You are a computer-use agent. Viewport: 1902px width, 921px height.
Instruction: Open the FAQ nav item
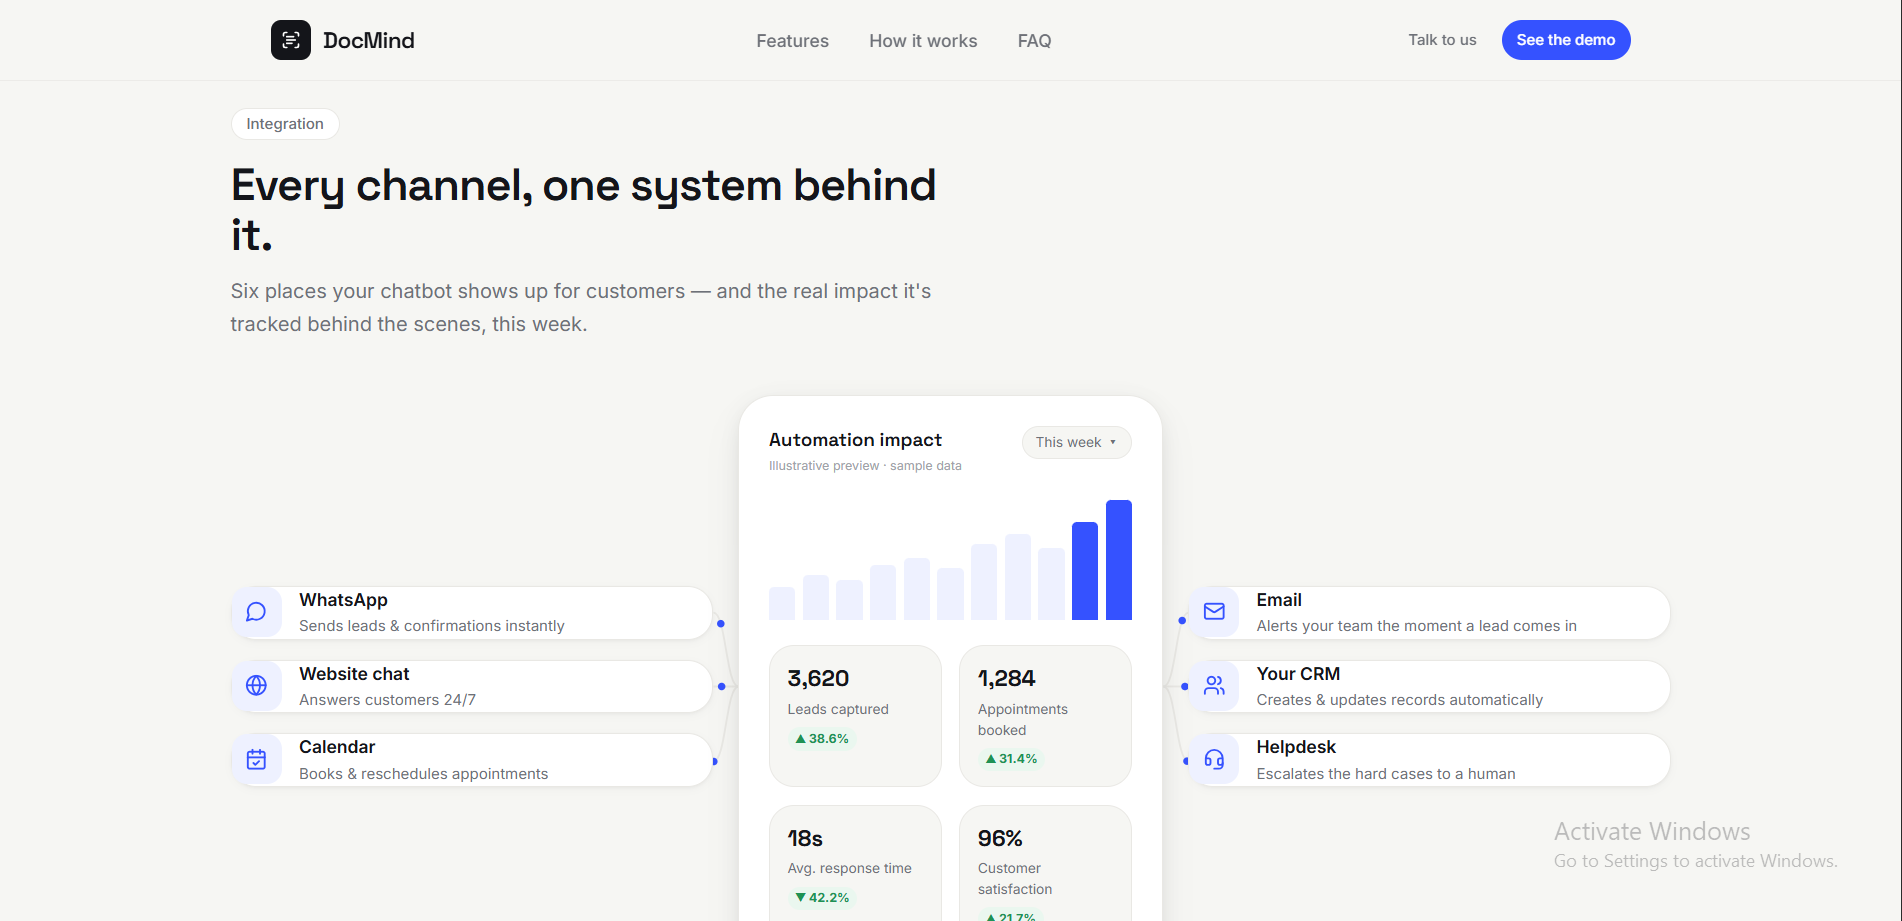click(1034, 41)
